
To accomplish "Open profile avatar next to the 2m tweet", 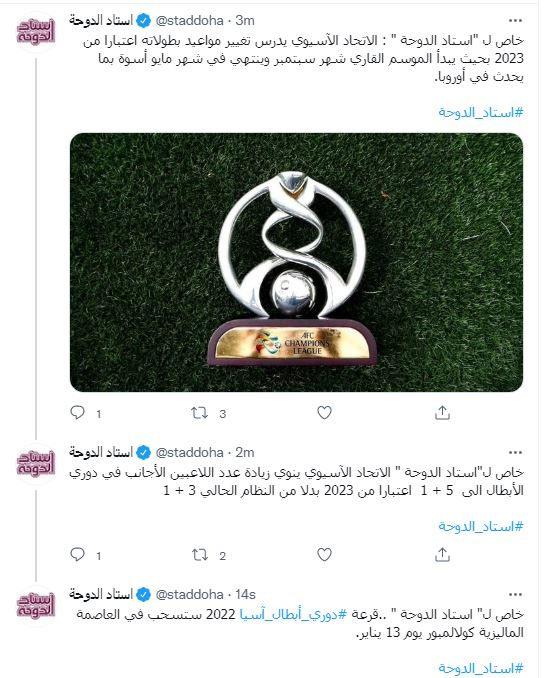I will click(x=36, y=464).
